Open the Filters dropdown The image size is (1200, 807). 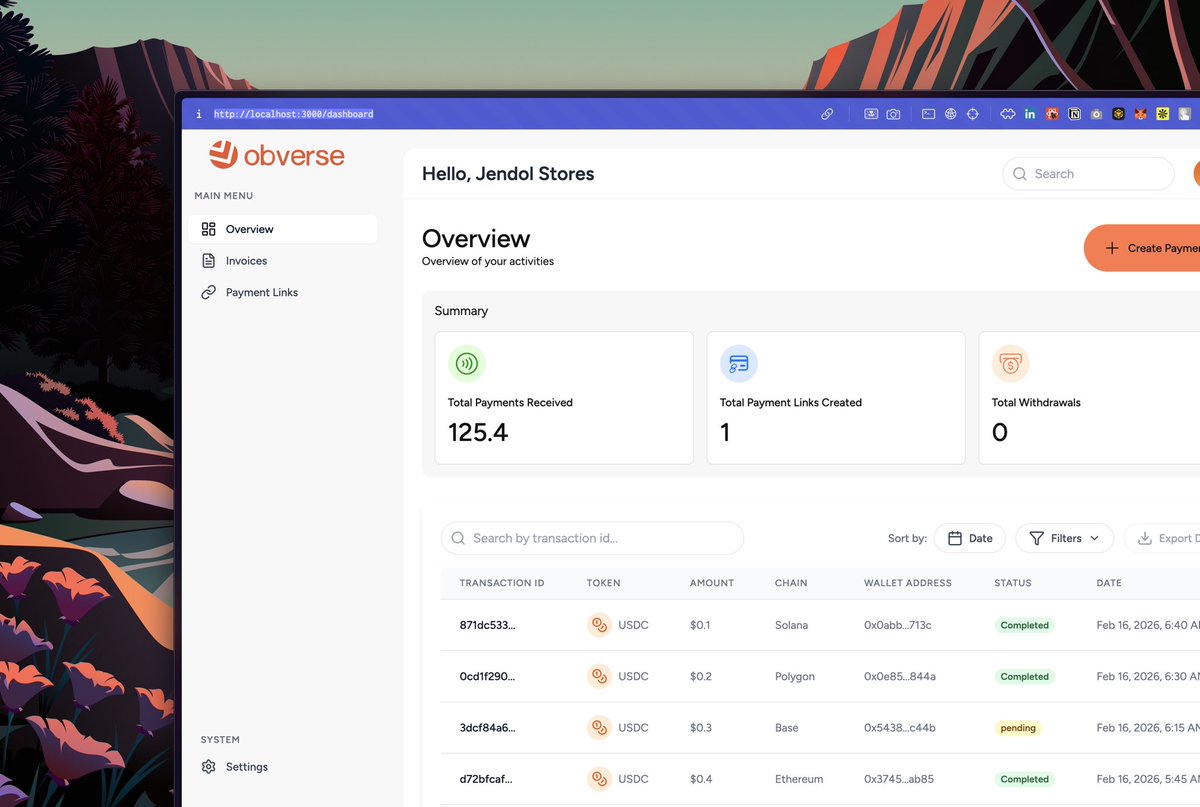point(1065,538)
